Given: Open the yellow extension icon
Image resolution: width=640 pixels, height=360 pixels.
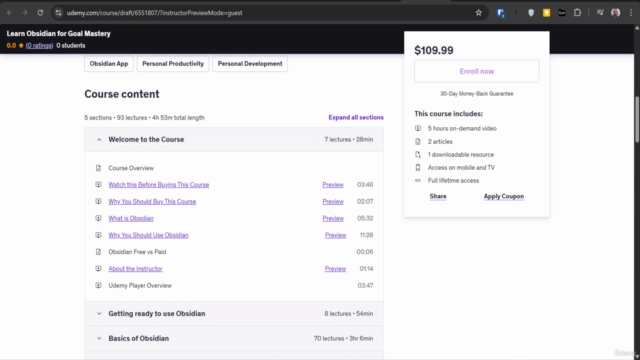Looking at the screenshot, I should click(x=546, y=13).
